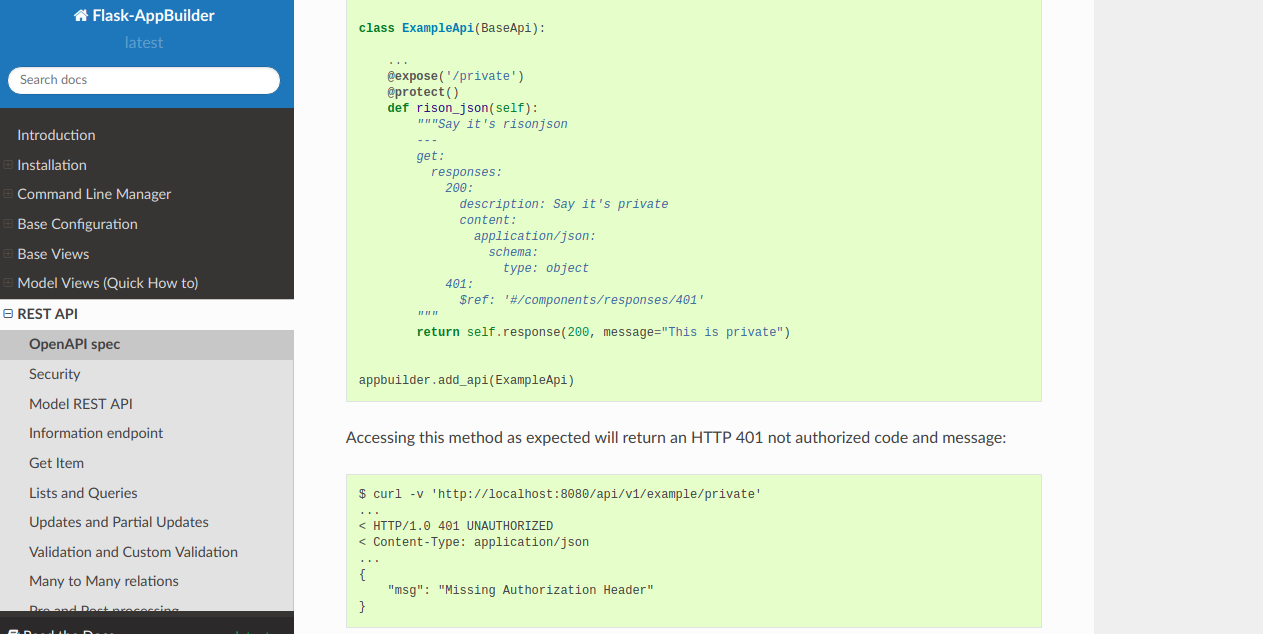Go to Many to Many relations subsection
The height and width of the screenshot is (634, 1263).
104,581
